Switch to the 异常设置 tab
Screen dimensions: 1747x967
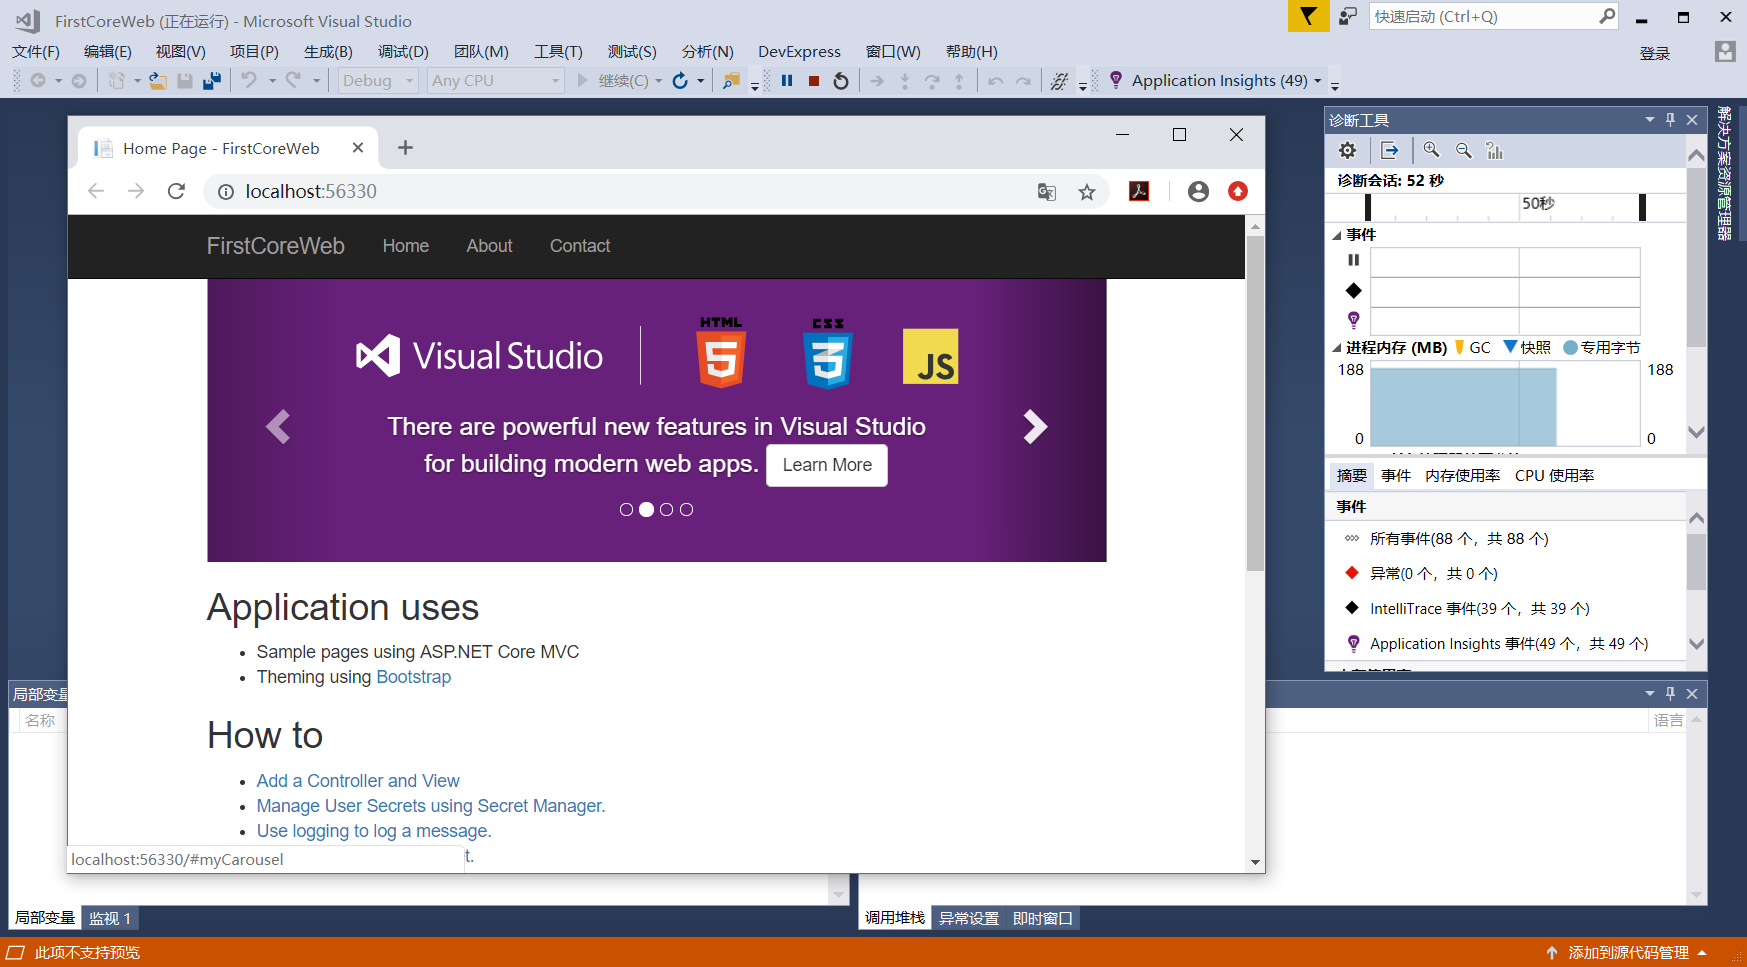(x=969, y=918)
